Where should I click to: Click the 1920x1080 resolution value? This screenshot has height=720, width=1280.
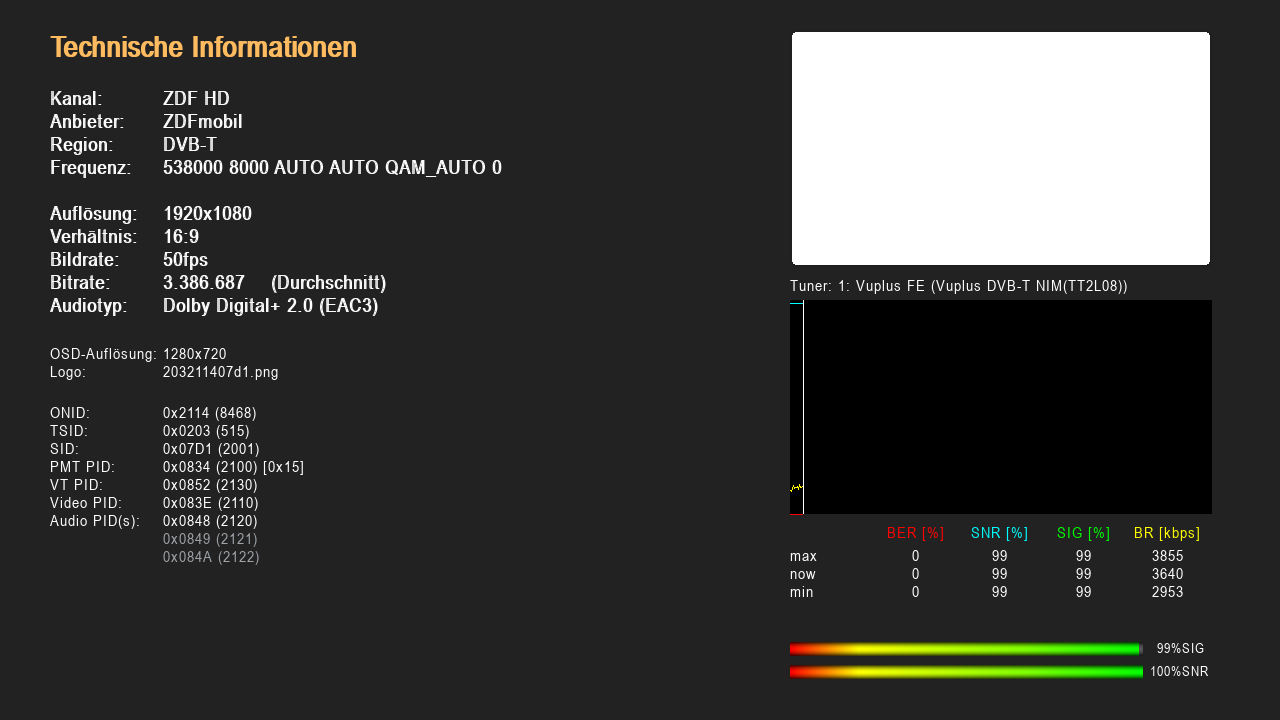[207, 214]
